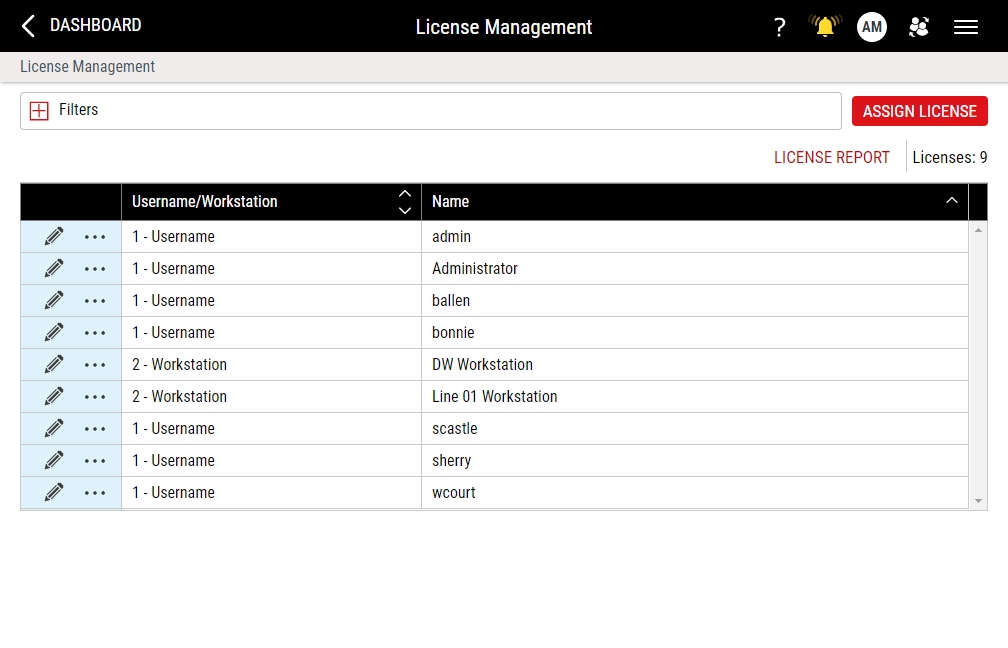This screenshot has width=1008, height=648.
Task: Click 1 - Username cell in scastle row
Action: coord(271,429)
